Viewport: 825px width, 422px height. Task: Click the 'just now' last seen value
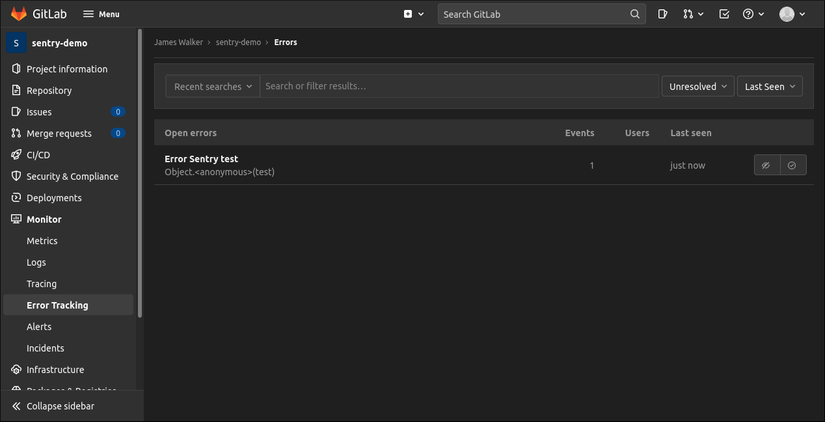click(x=687, y=165)
